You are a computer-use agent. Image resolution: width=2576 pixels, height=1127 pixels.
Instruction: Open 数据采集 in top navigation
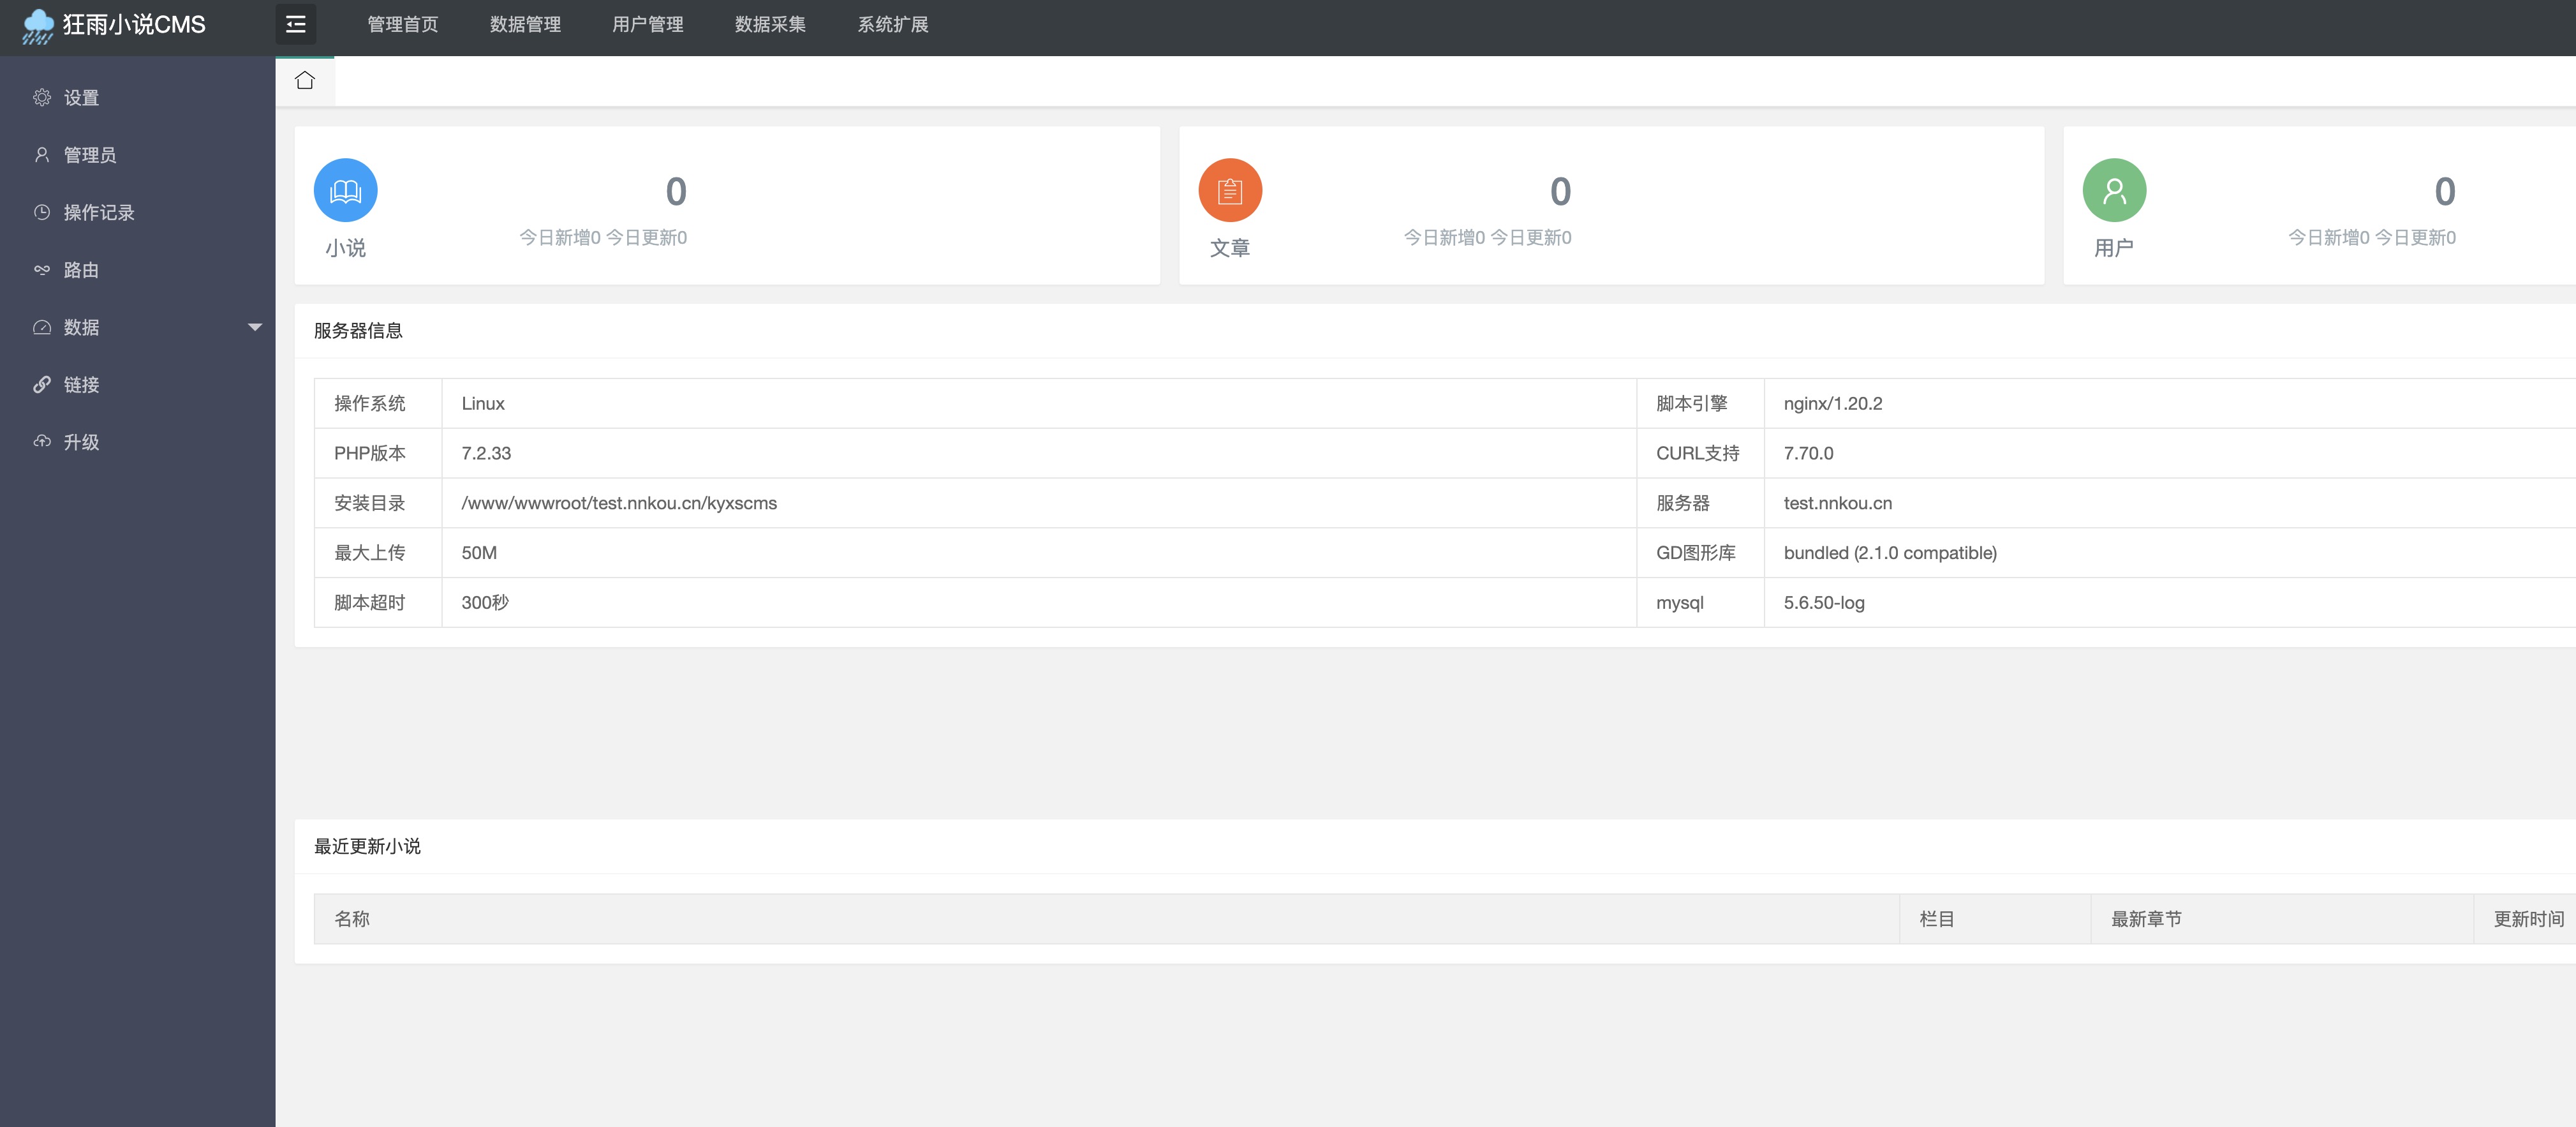pyautogui.click(x=770, y=25)
